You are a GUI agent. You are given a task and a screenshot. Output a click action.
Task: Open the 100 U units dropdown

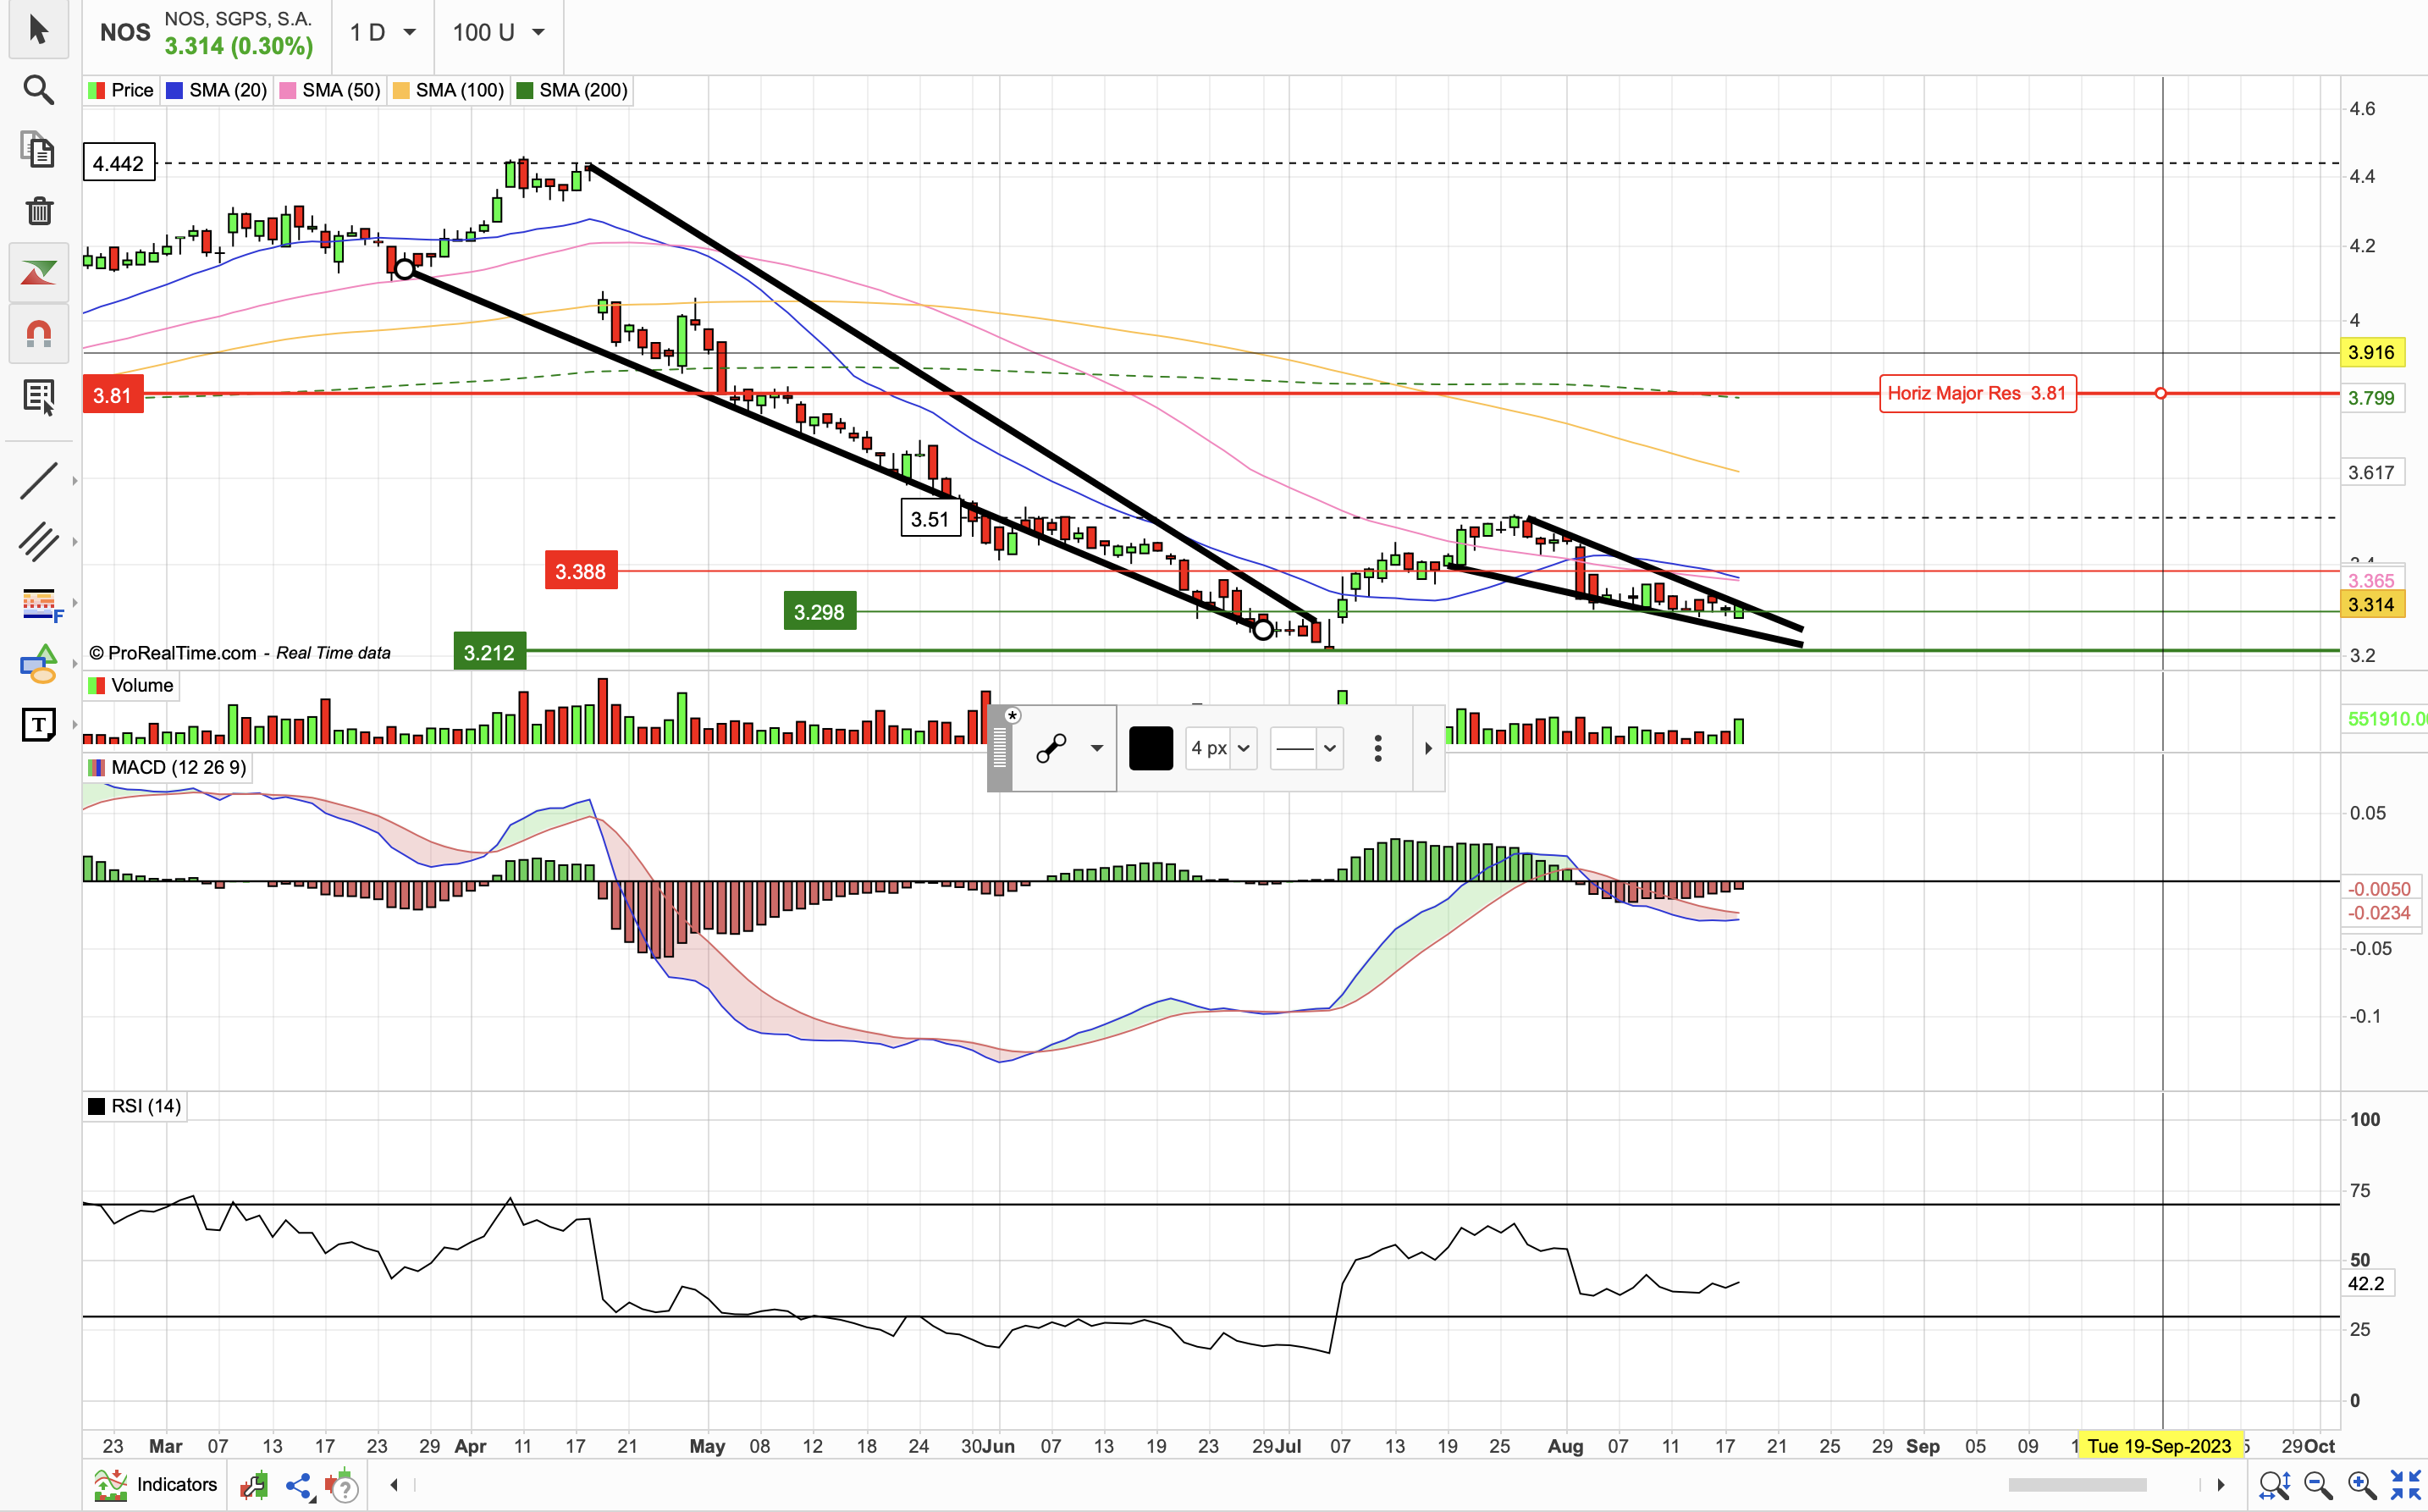(x=498, y=33)
